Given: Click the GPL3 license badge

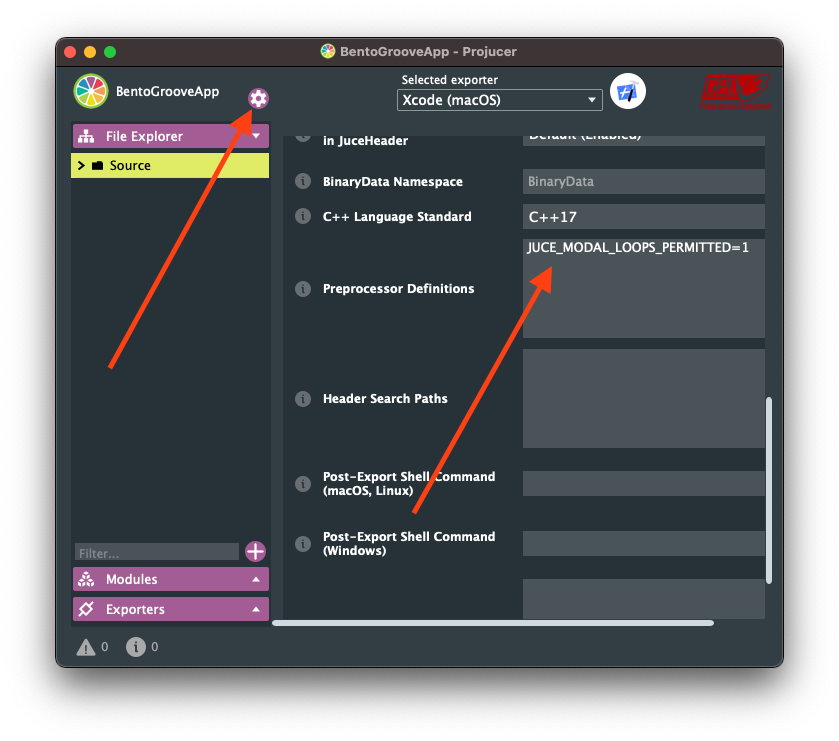Looking at the screenshot, I should point(735,91).
